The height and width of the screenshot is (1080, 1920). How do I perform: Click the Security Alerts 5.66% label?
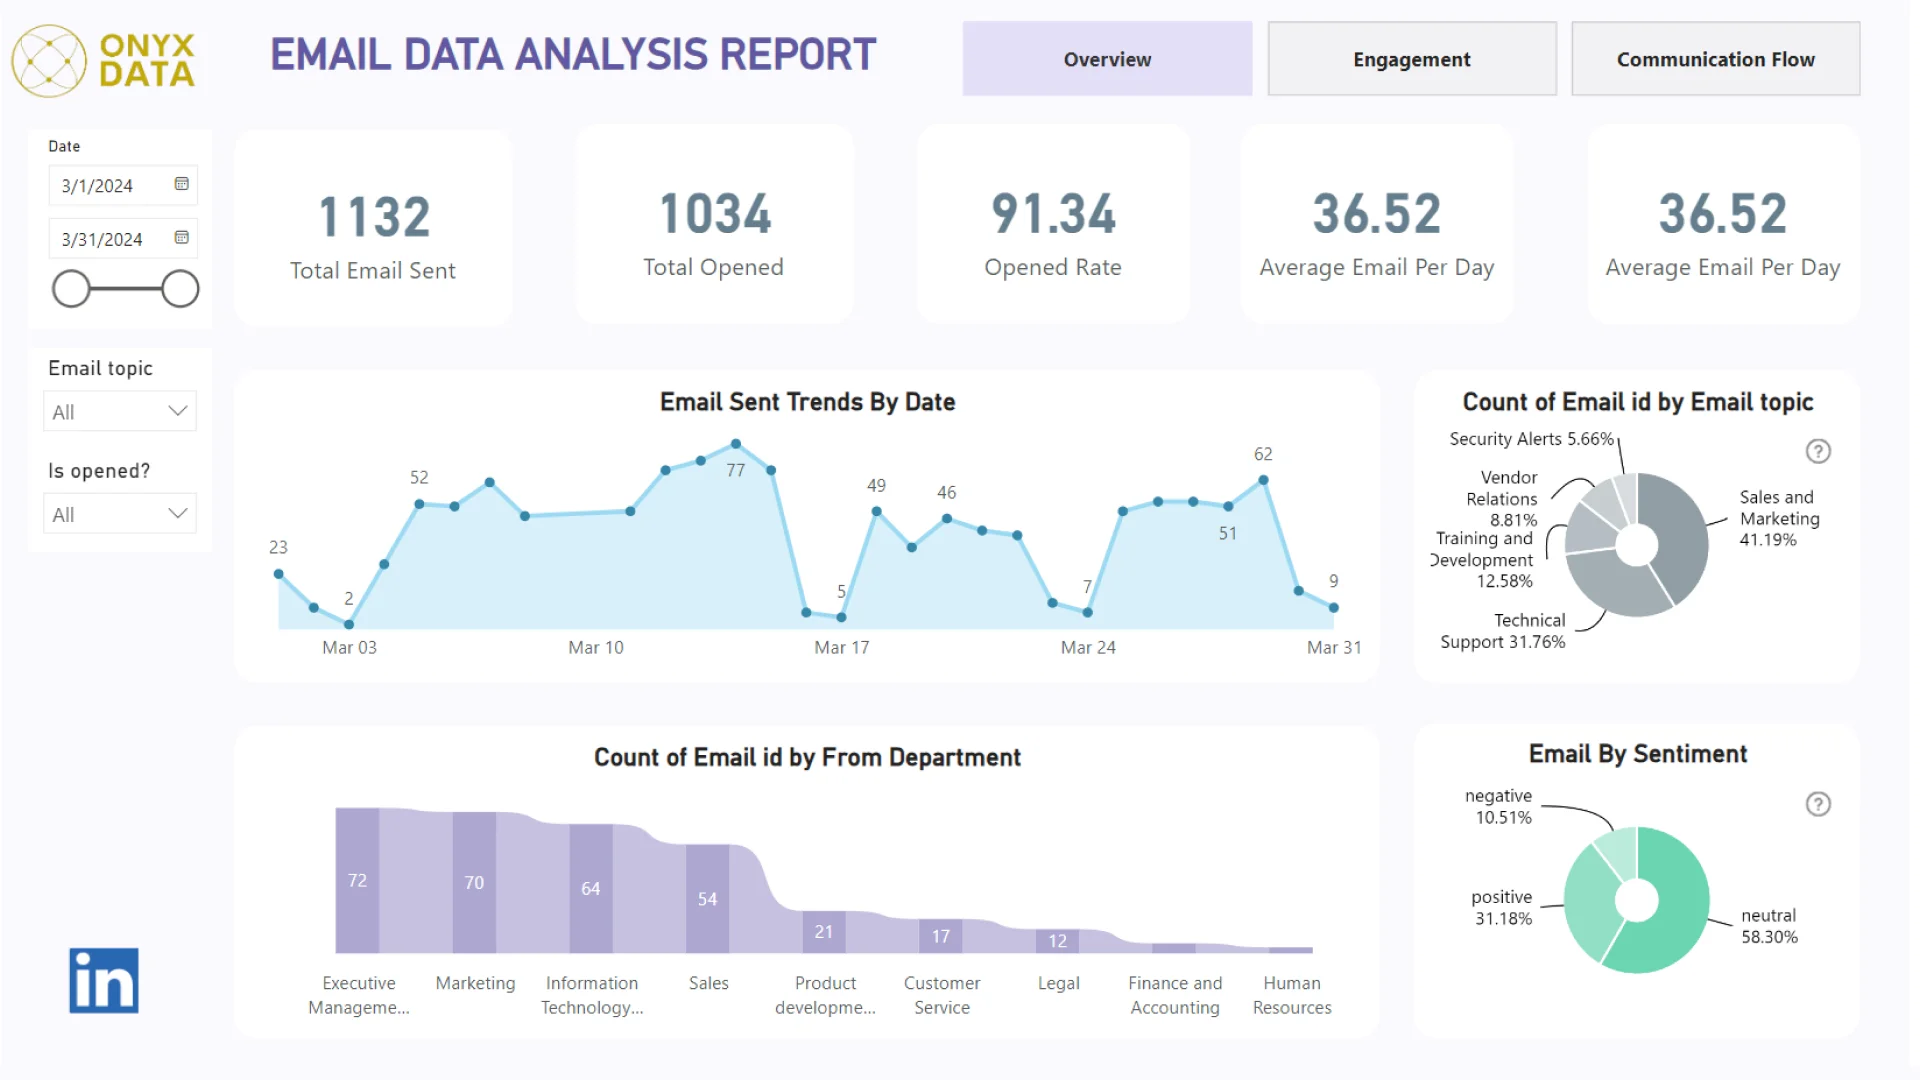1532,439
